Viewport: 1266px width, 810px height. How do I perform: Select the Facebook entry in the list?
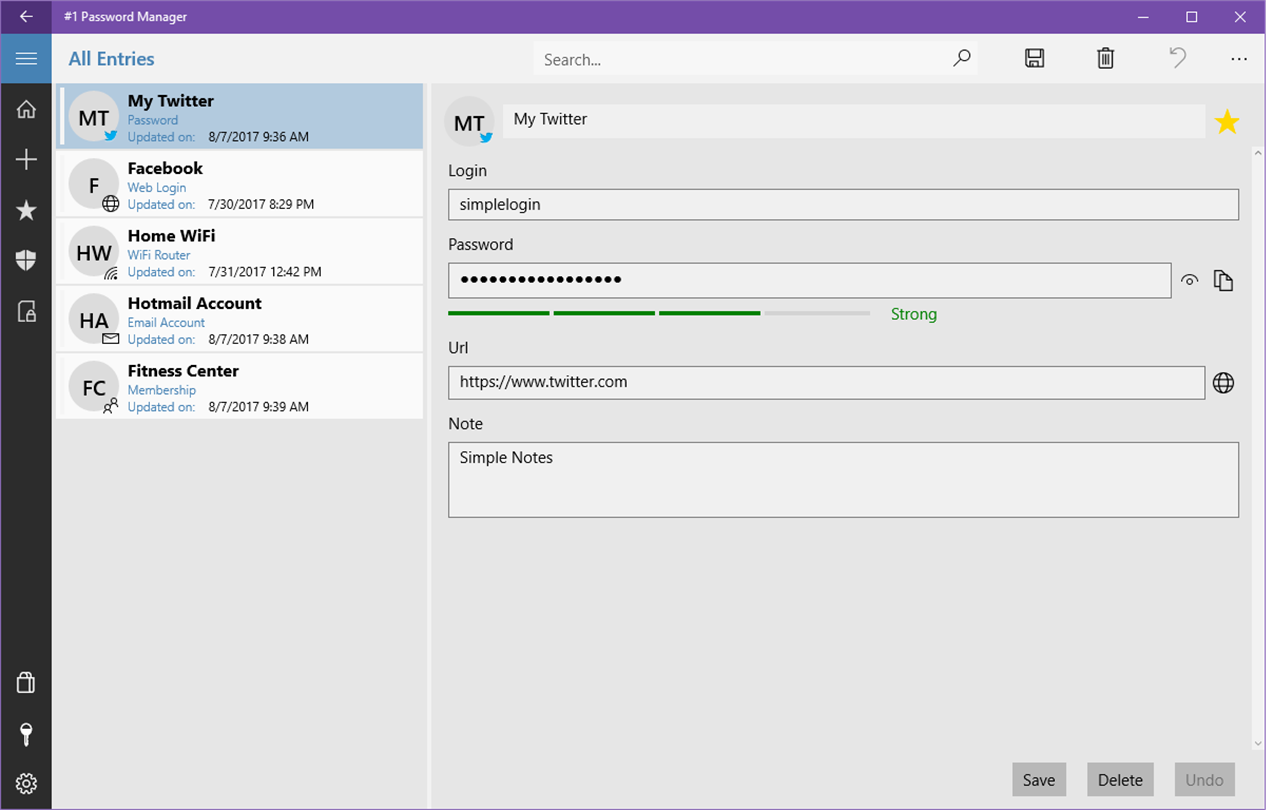[240, 184]
